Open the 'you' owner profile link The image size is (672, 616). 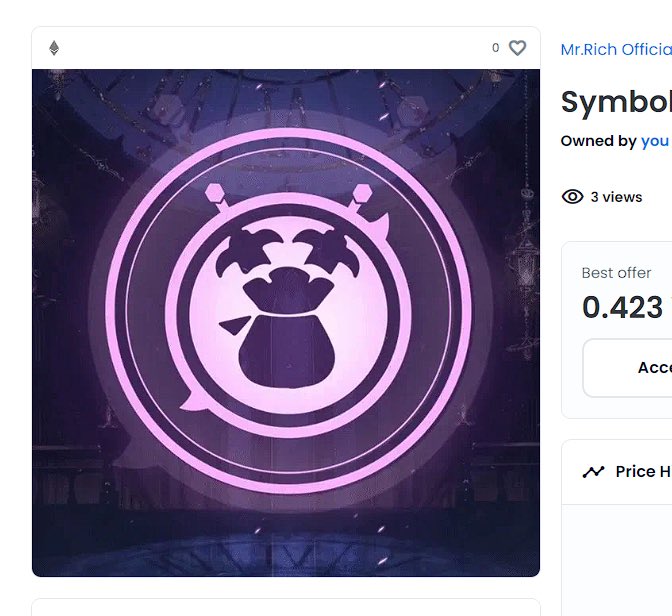pos(654,141)
